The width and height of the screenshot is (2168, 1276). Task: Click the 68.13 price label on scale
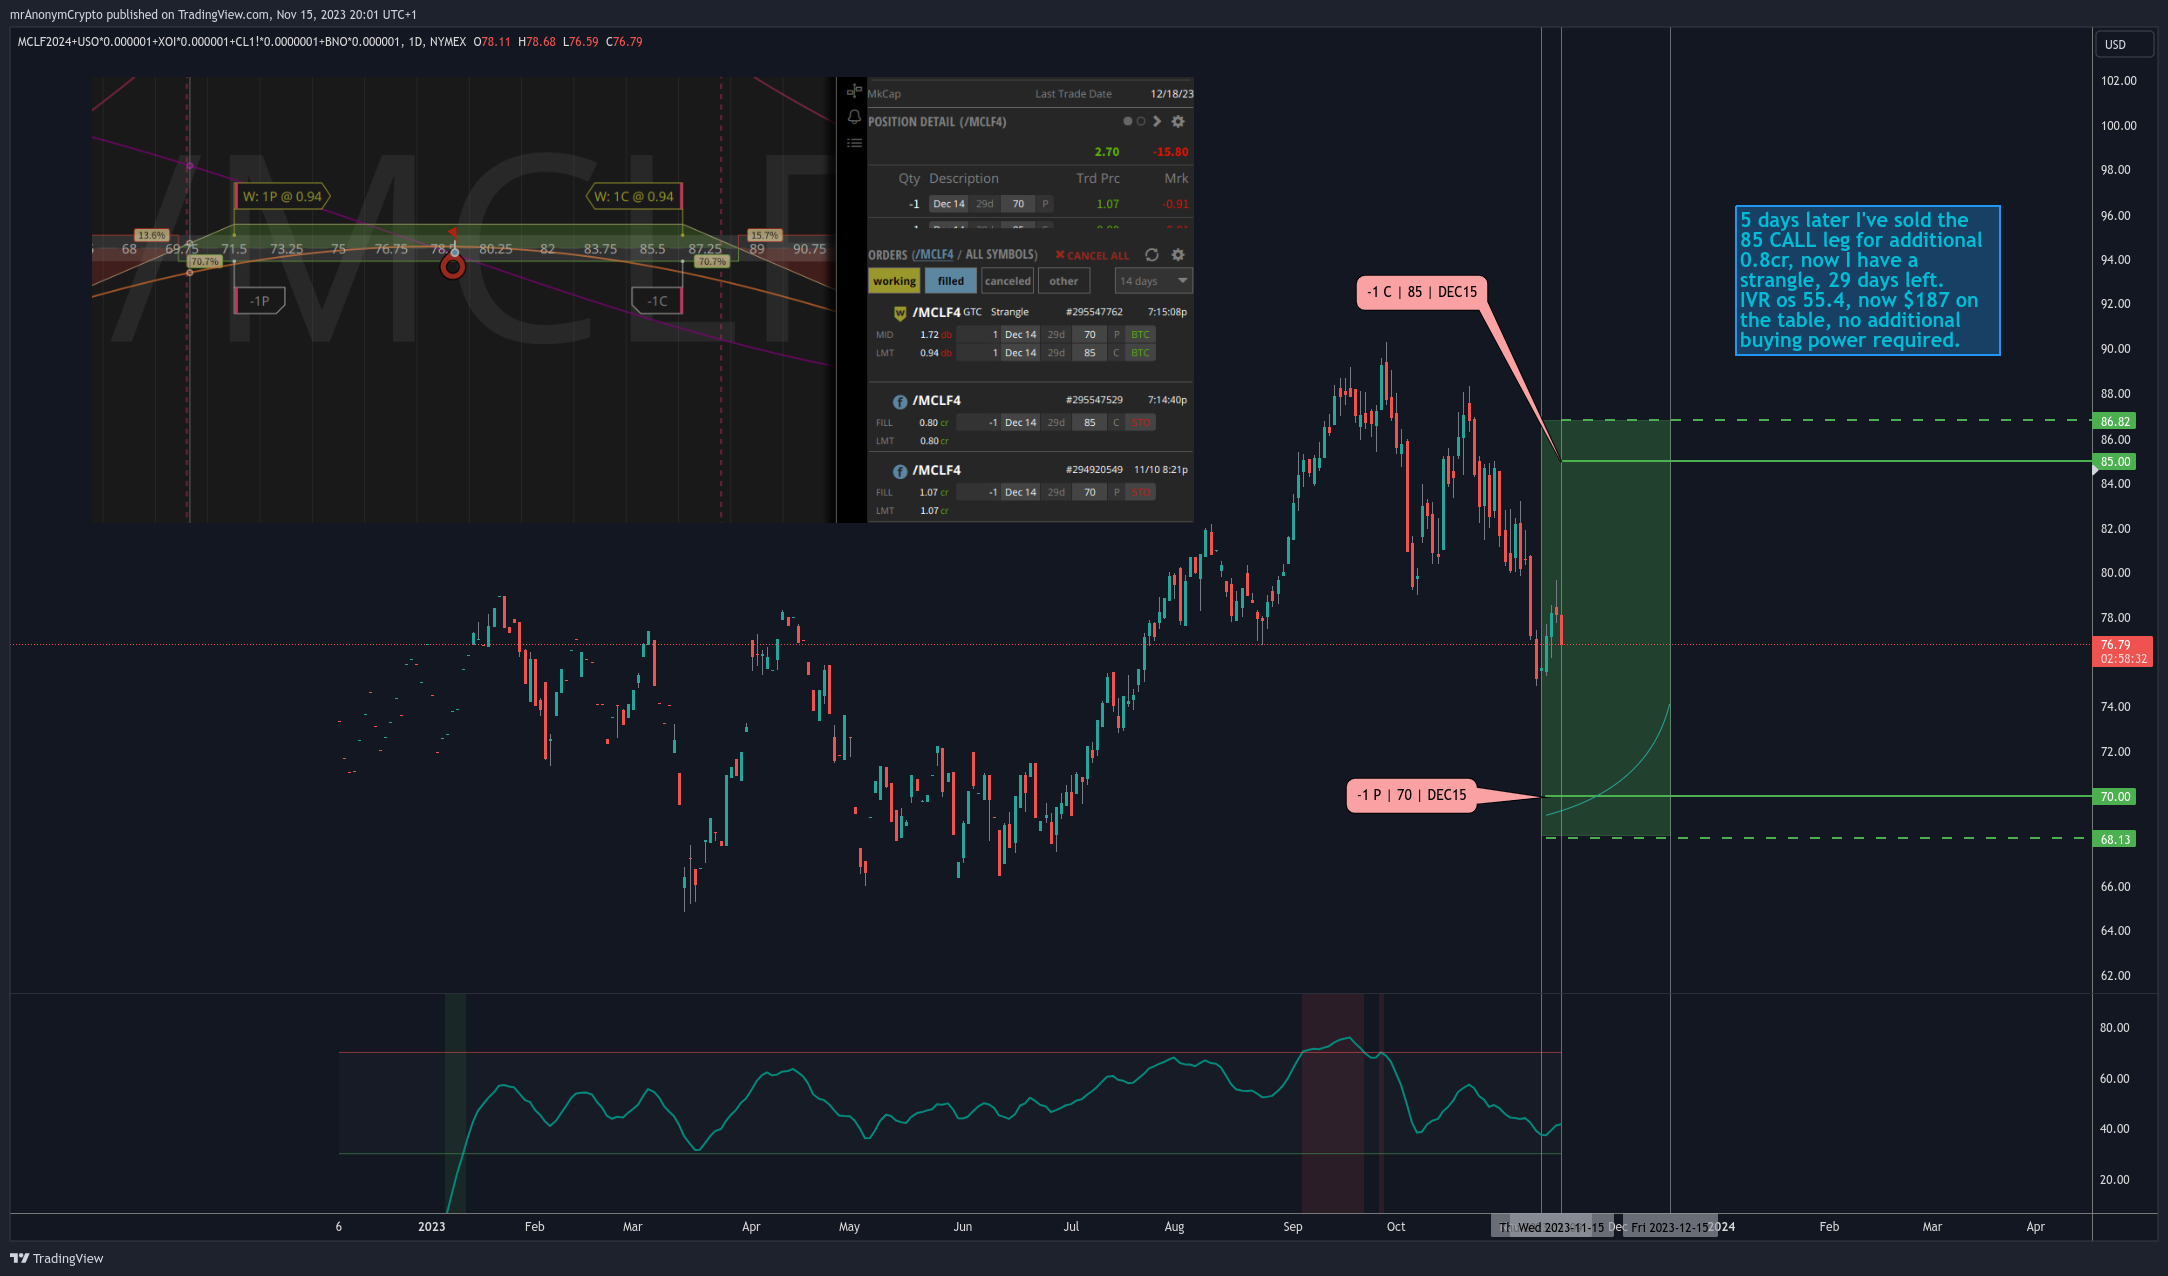pyautogui.click(x=2115, y=840)
